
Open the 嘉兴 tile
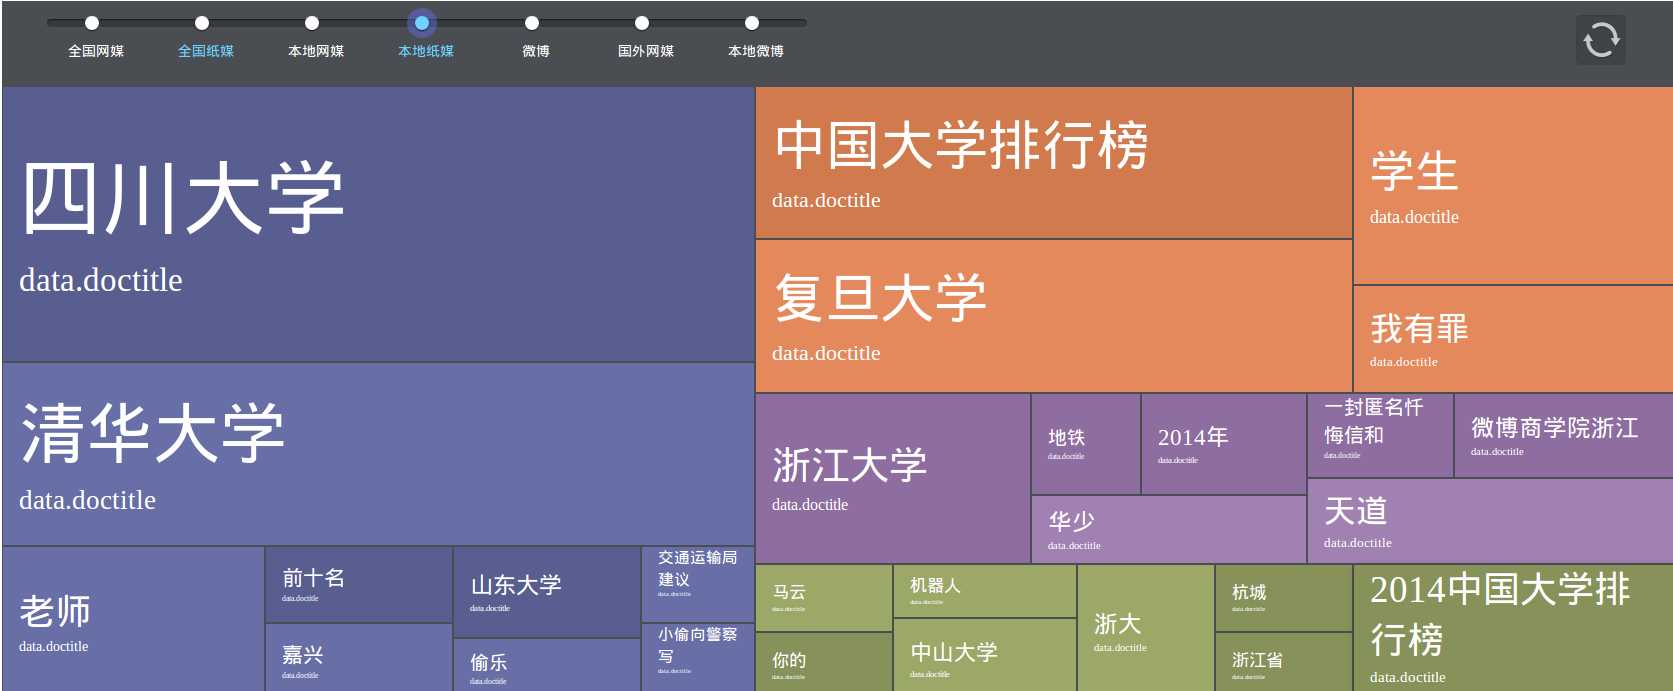tap(359, 657)
